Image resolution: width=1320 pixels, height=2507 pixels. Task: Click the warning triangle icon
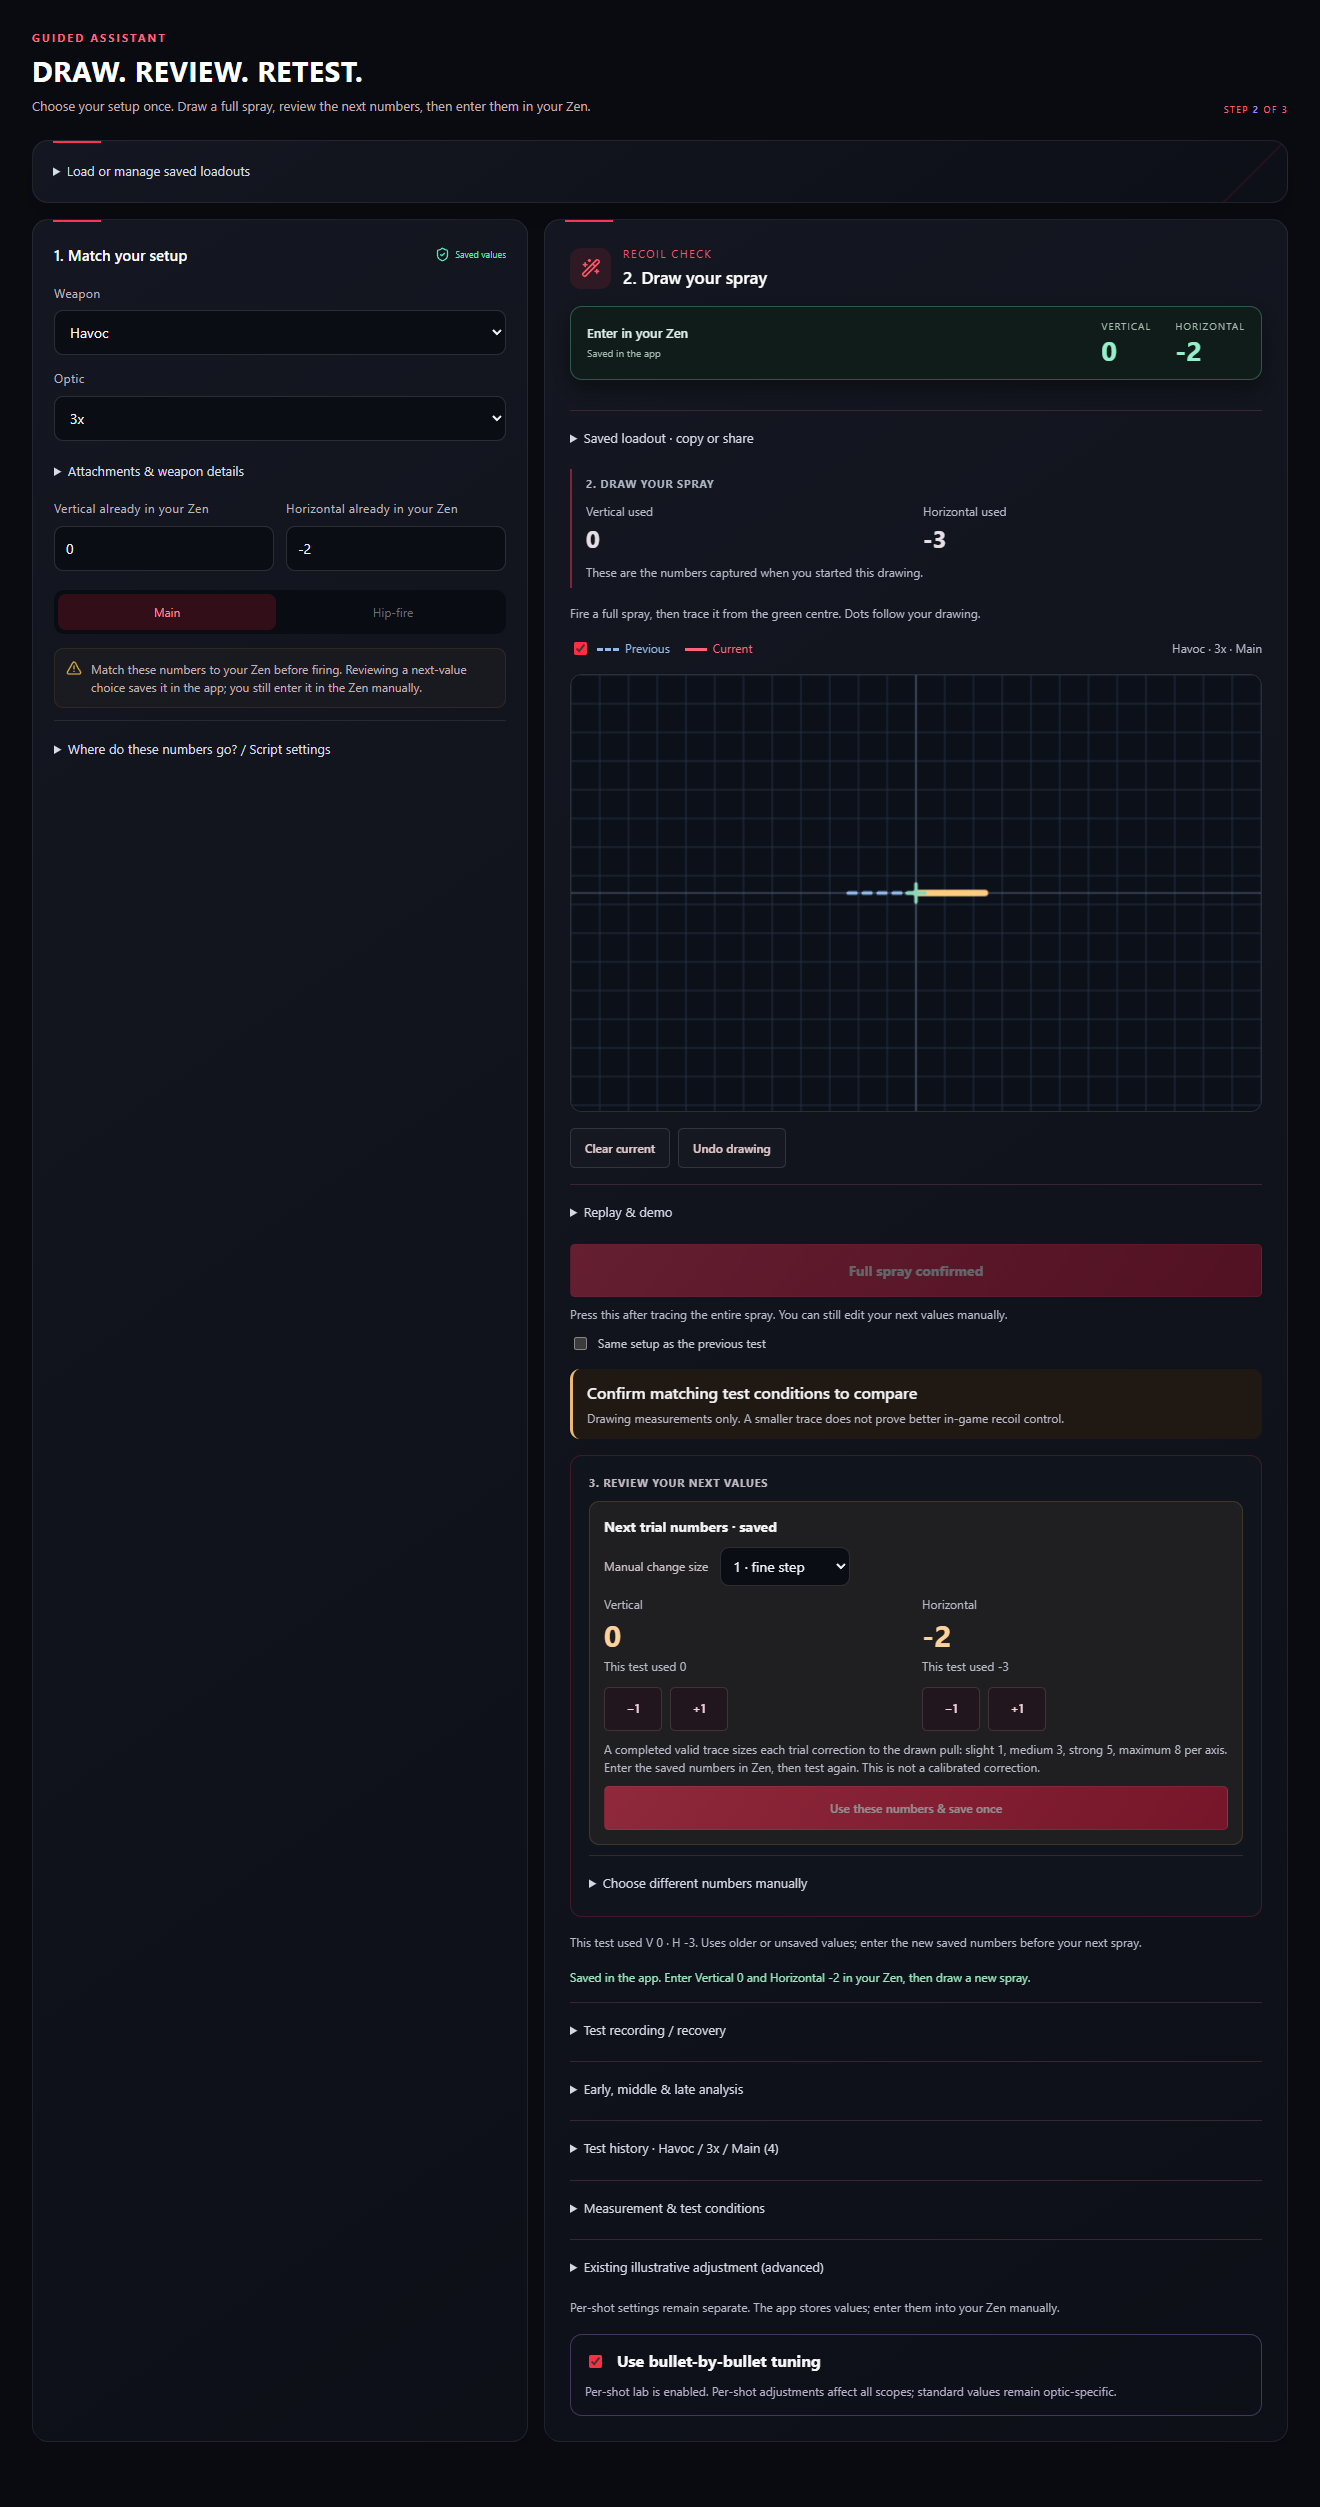click(x=74, y=669)
